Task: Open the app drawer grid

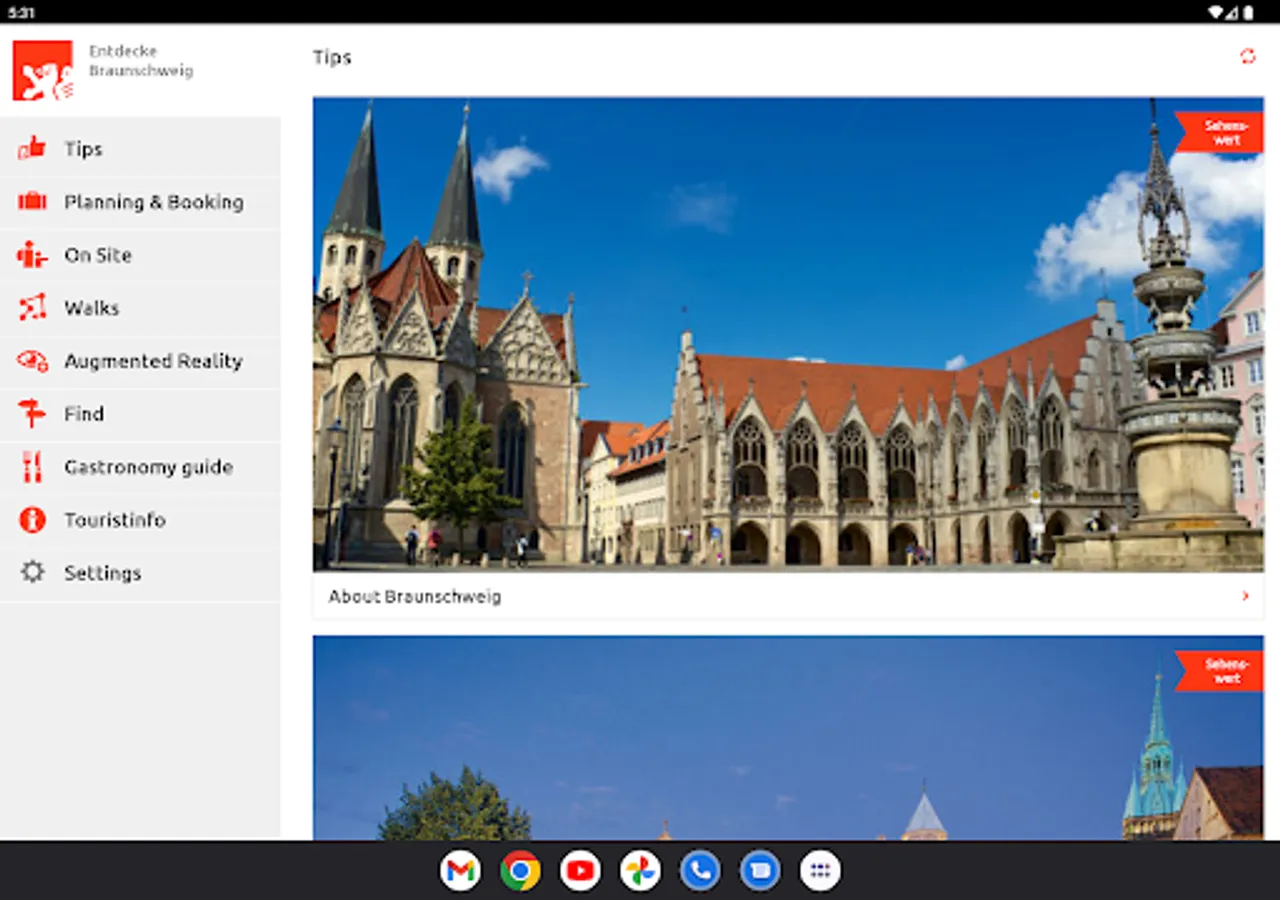Action: click(820, 871)
